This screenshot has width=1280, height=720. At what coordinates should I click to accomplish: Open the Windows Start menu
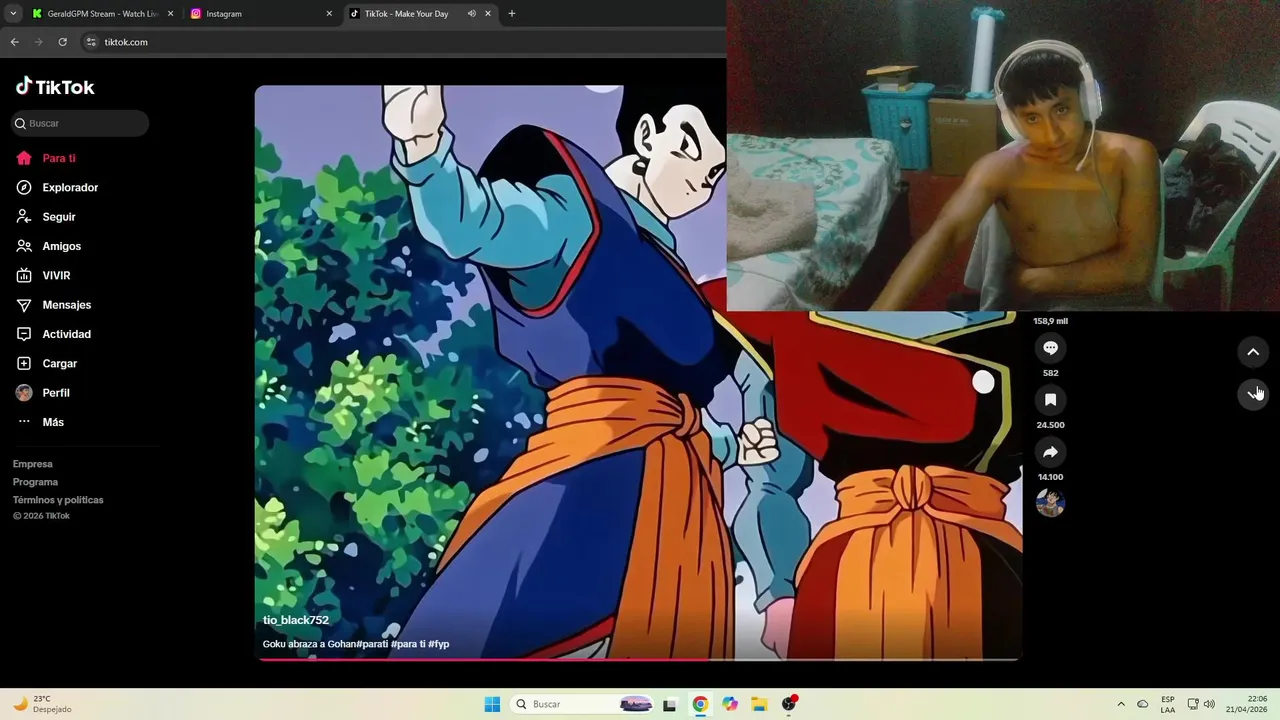point(492,704)
